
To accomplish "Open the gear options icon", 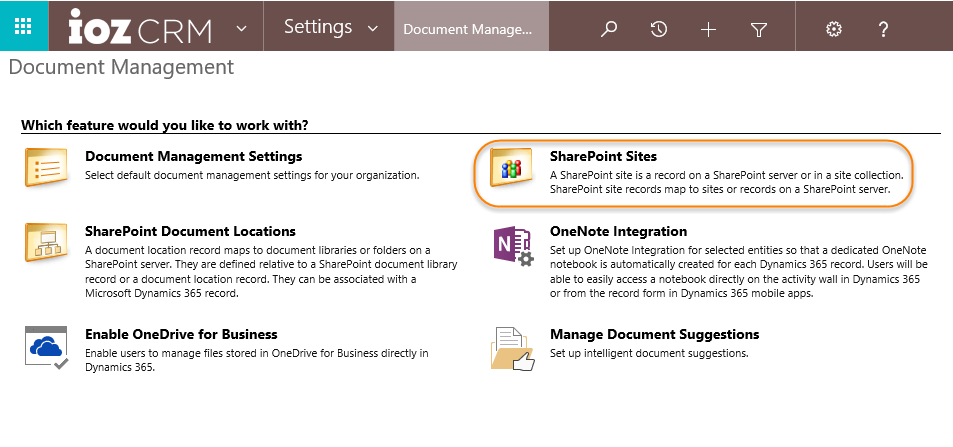I will pos(834,29).
